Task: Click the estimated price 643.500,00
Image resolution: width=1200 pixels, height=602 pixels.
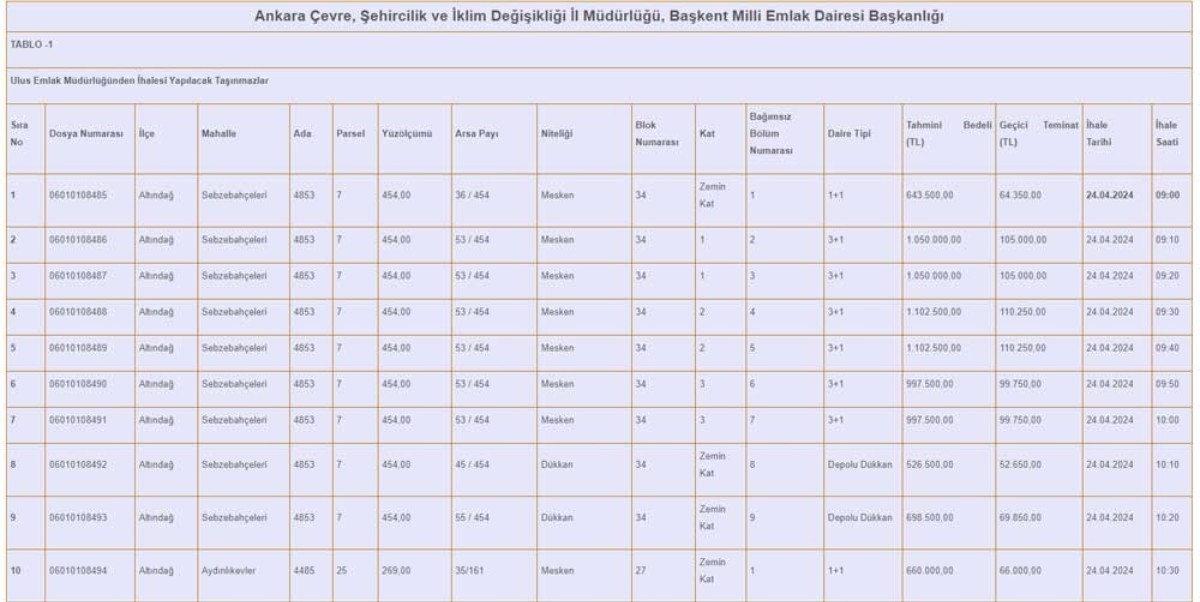Action: [x=931, y=196]
